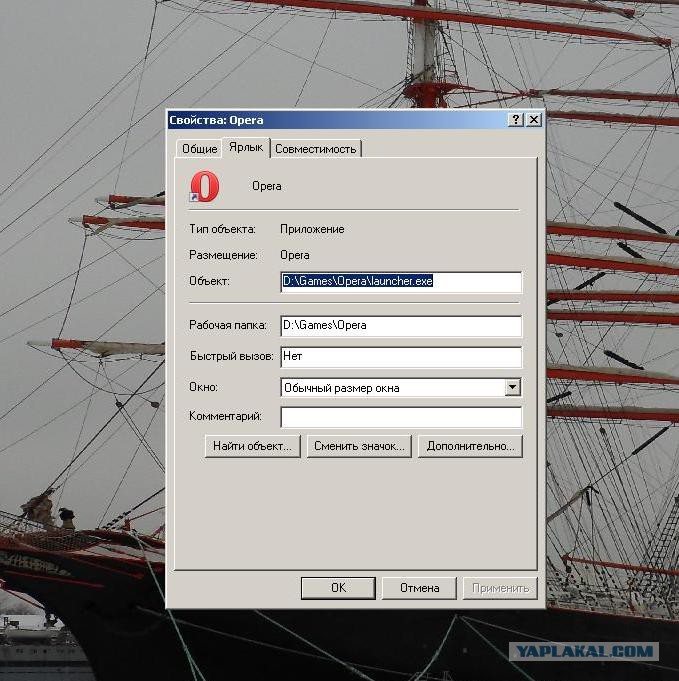This screenshot has height=681, width=679.
Task: Switch to the Общие tab
Action: 199,149
